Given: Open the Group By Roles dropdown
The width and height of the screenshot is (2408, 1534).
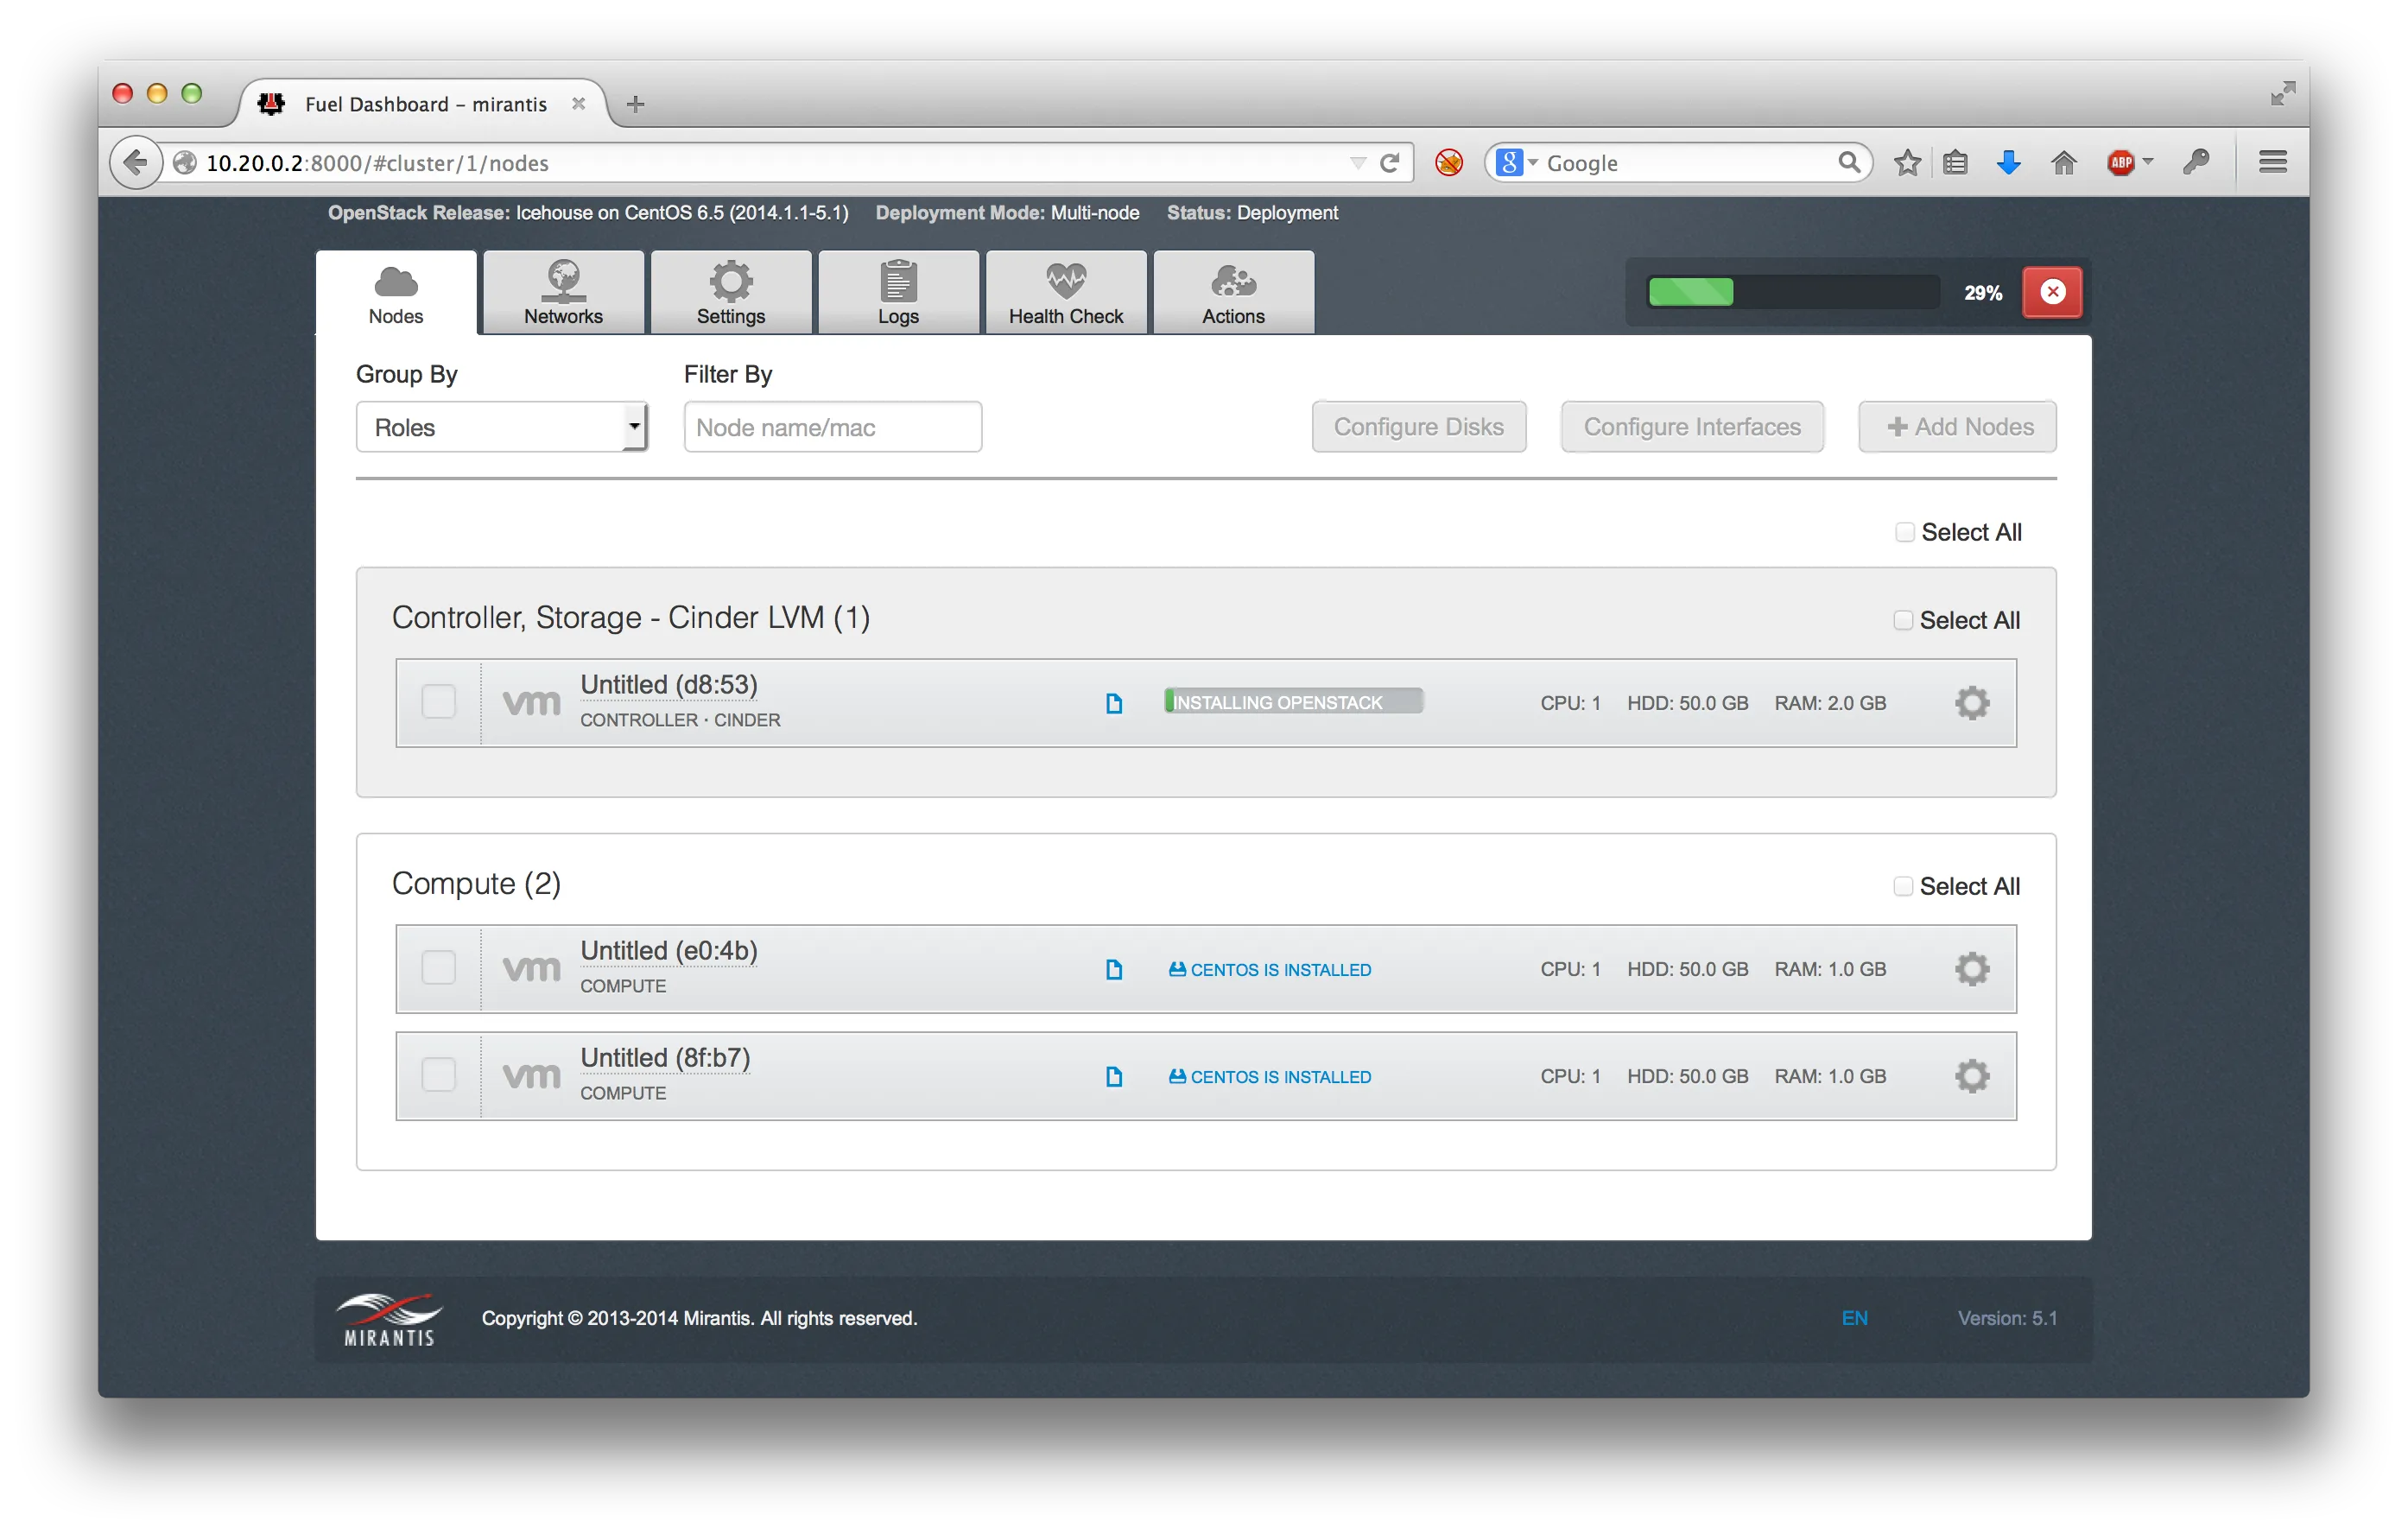Looking at the screenshot, I should 502,427.
